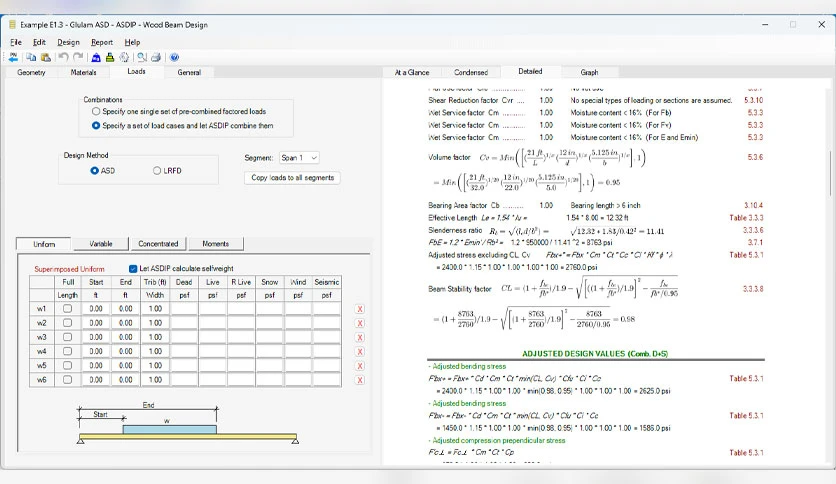This screenshot has width=836, height=484.
Task: Open the File menu
Action: pos(16,42)
